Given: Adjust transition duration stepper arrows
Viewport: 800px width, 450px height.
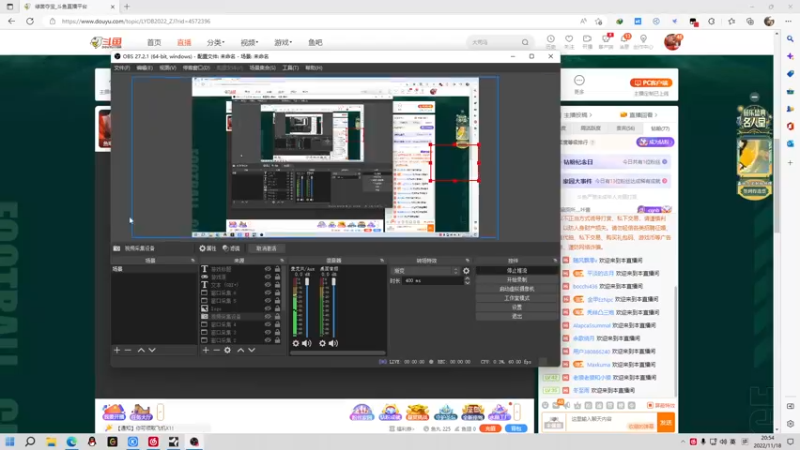Looking at the screenshot, I should (467, 281).
